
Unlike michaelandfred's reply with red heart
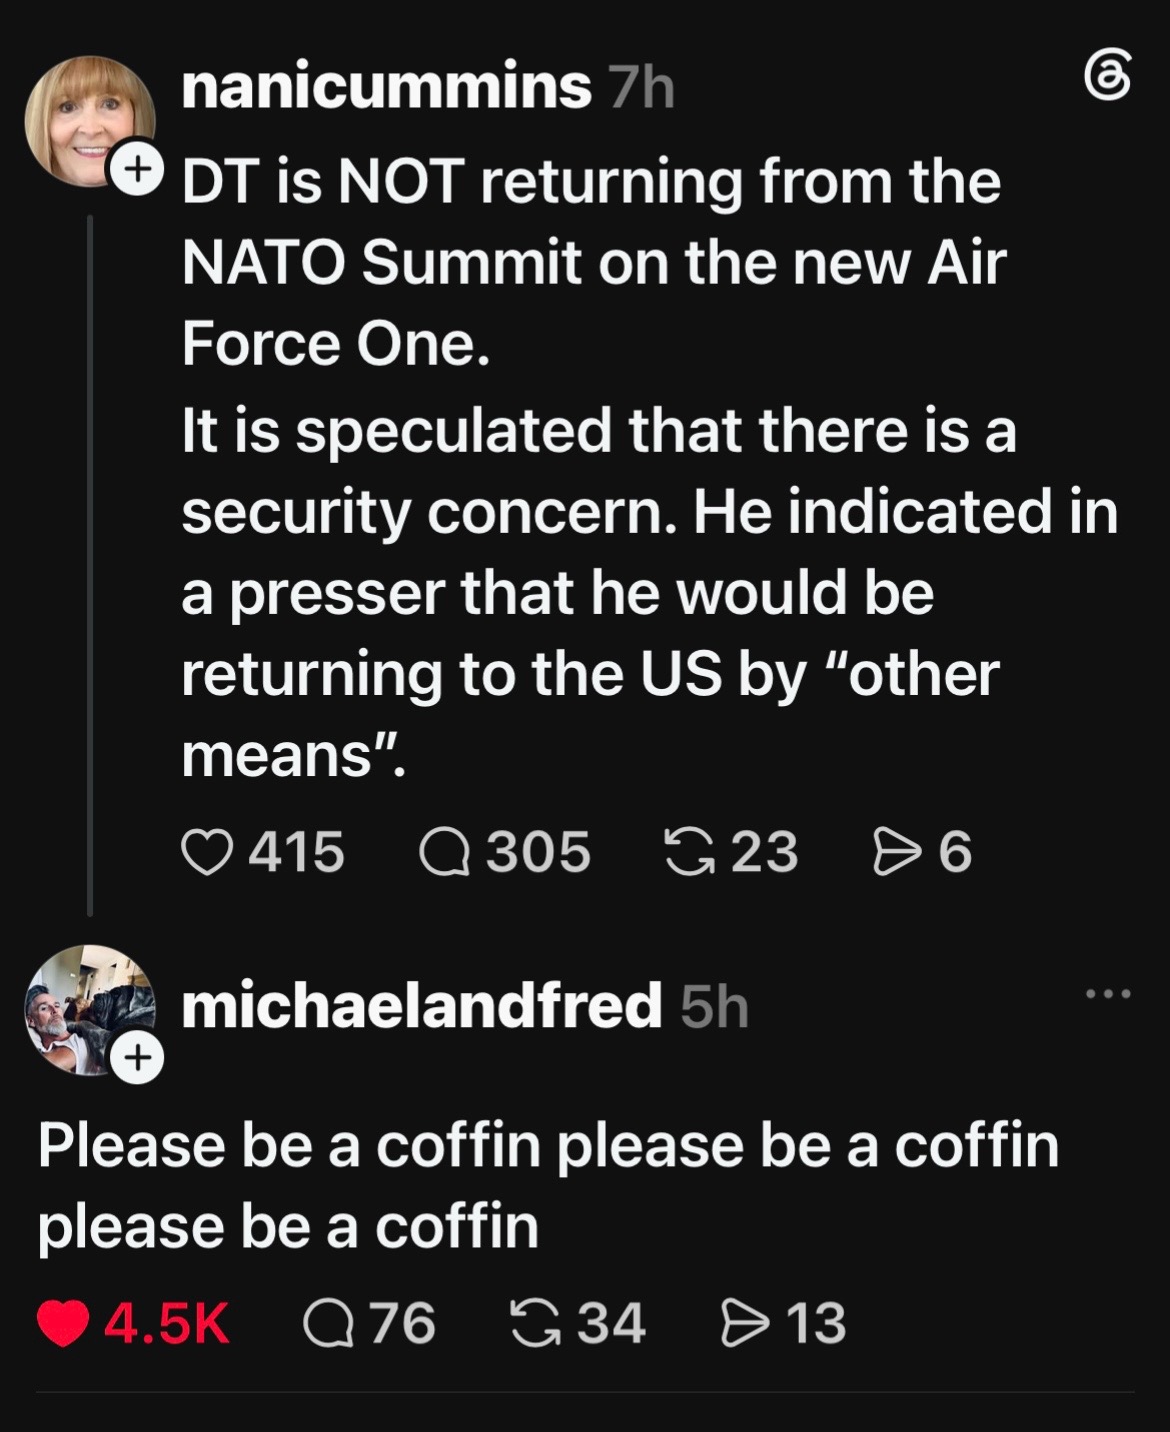62,1324
